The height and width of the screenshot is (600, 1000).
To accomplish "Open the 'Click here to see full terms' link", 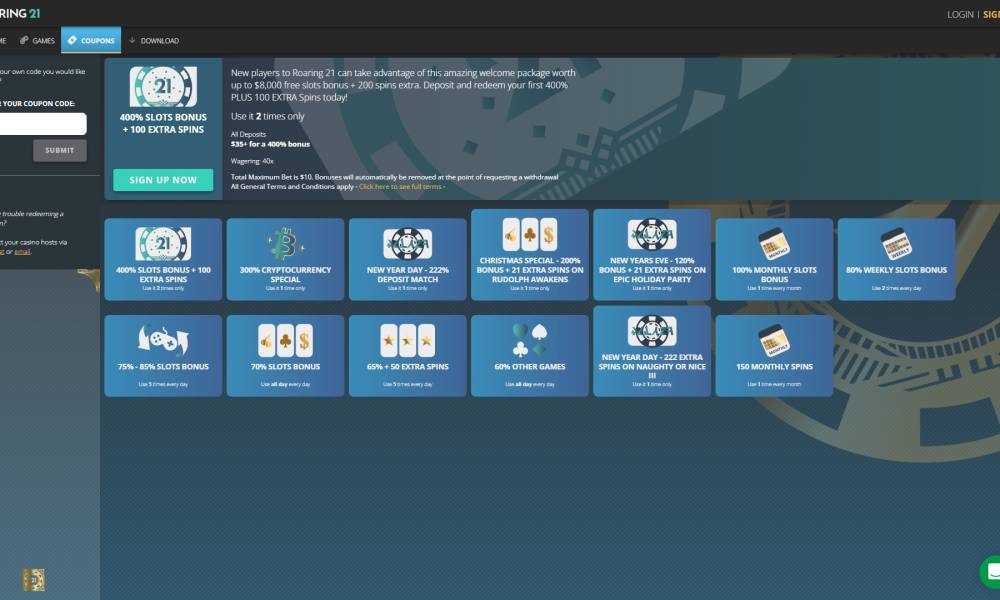I will (401, 187).
